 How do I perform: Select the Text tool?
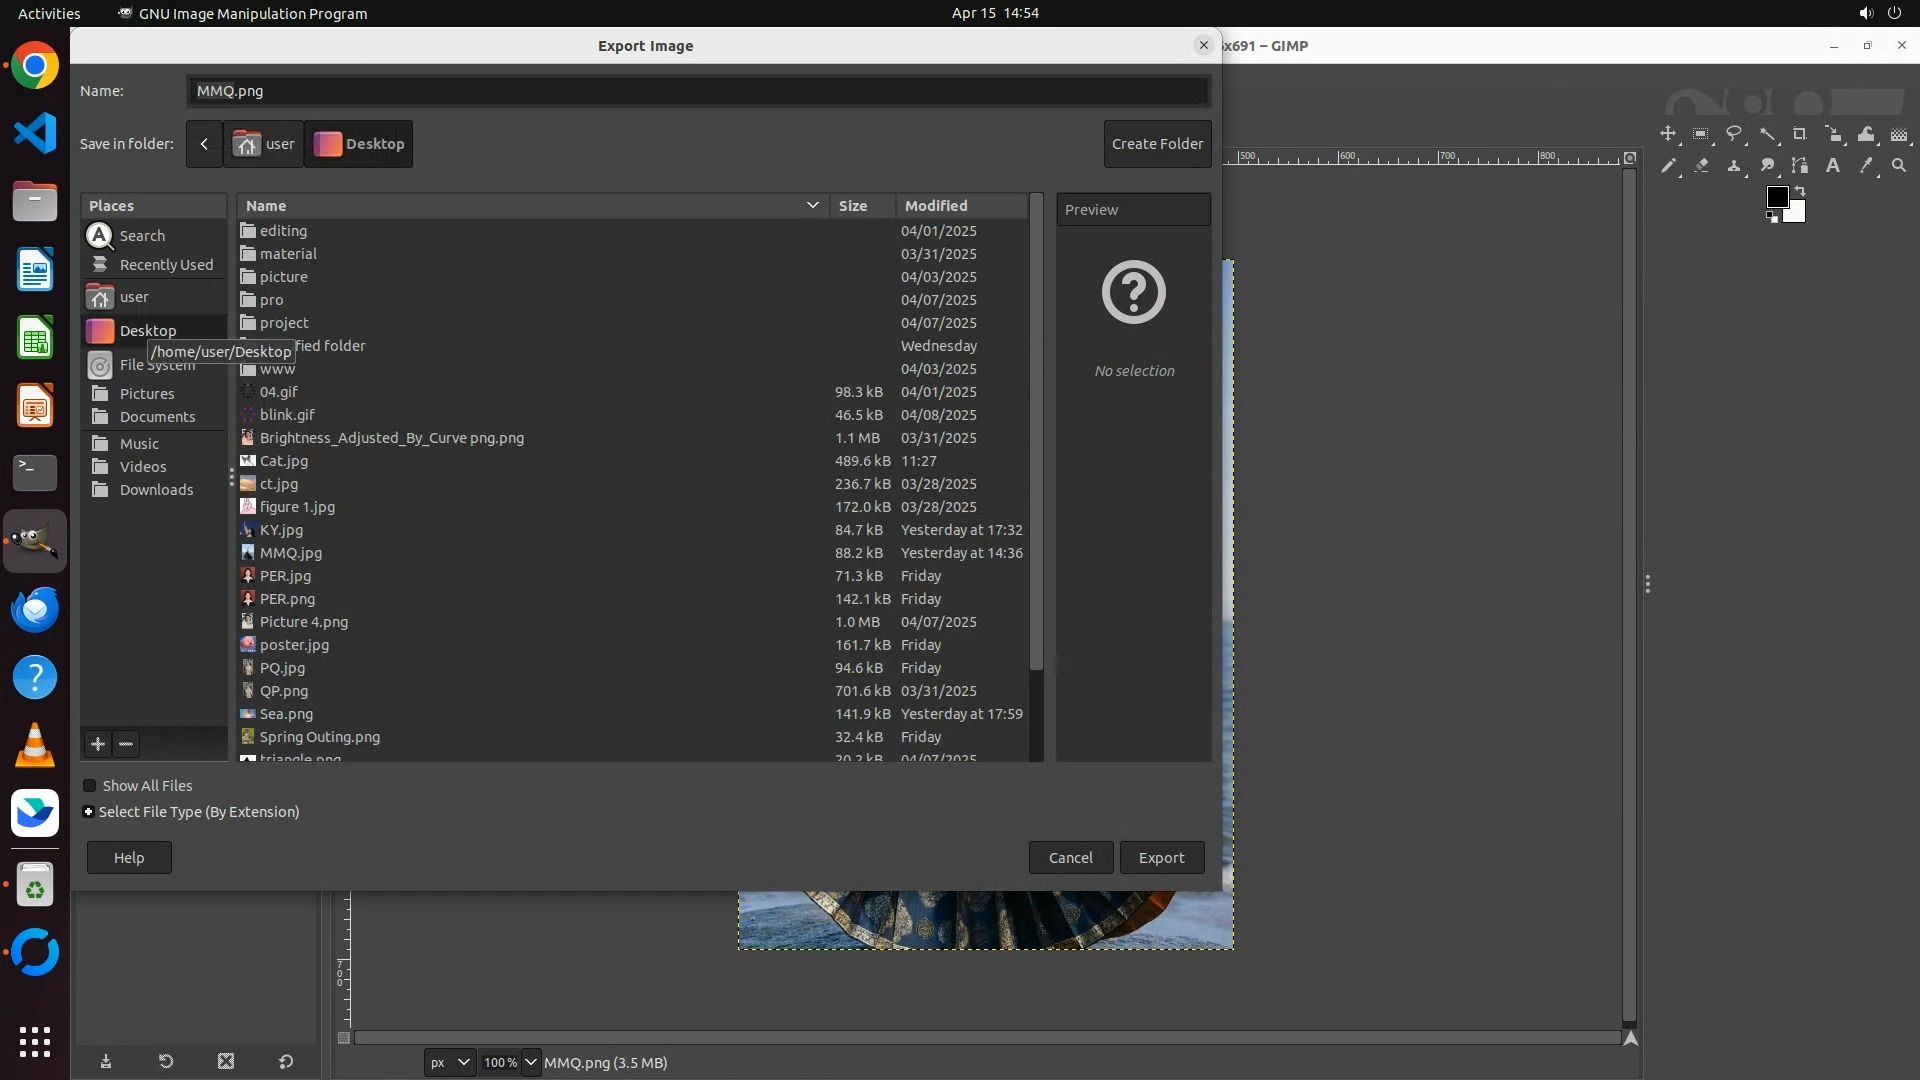pos(1833,166)
